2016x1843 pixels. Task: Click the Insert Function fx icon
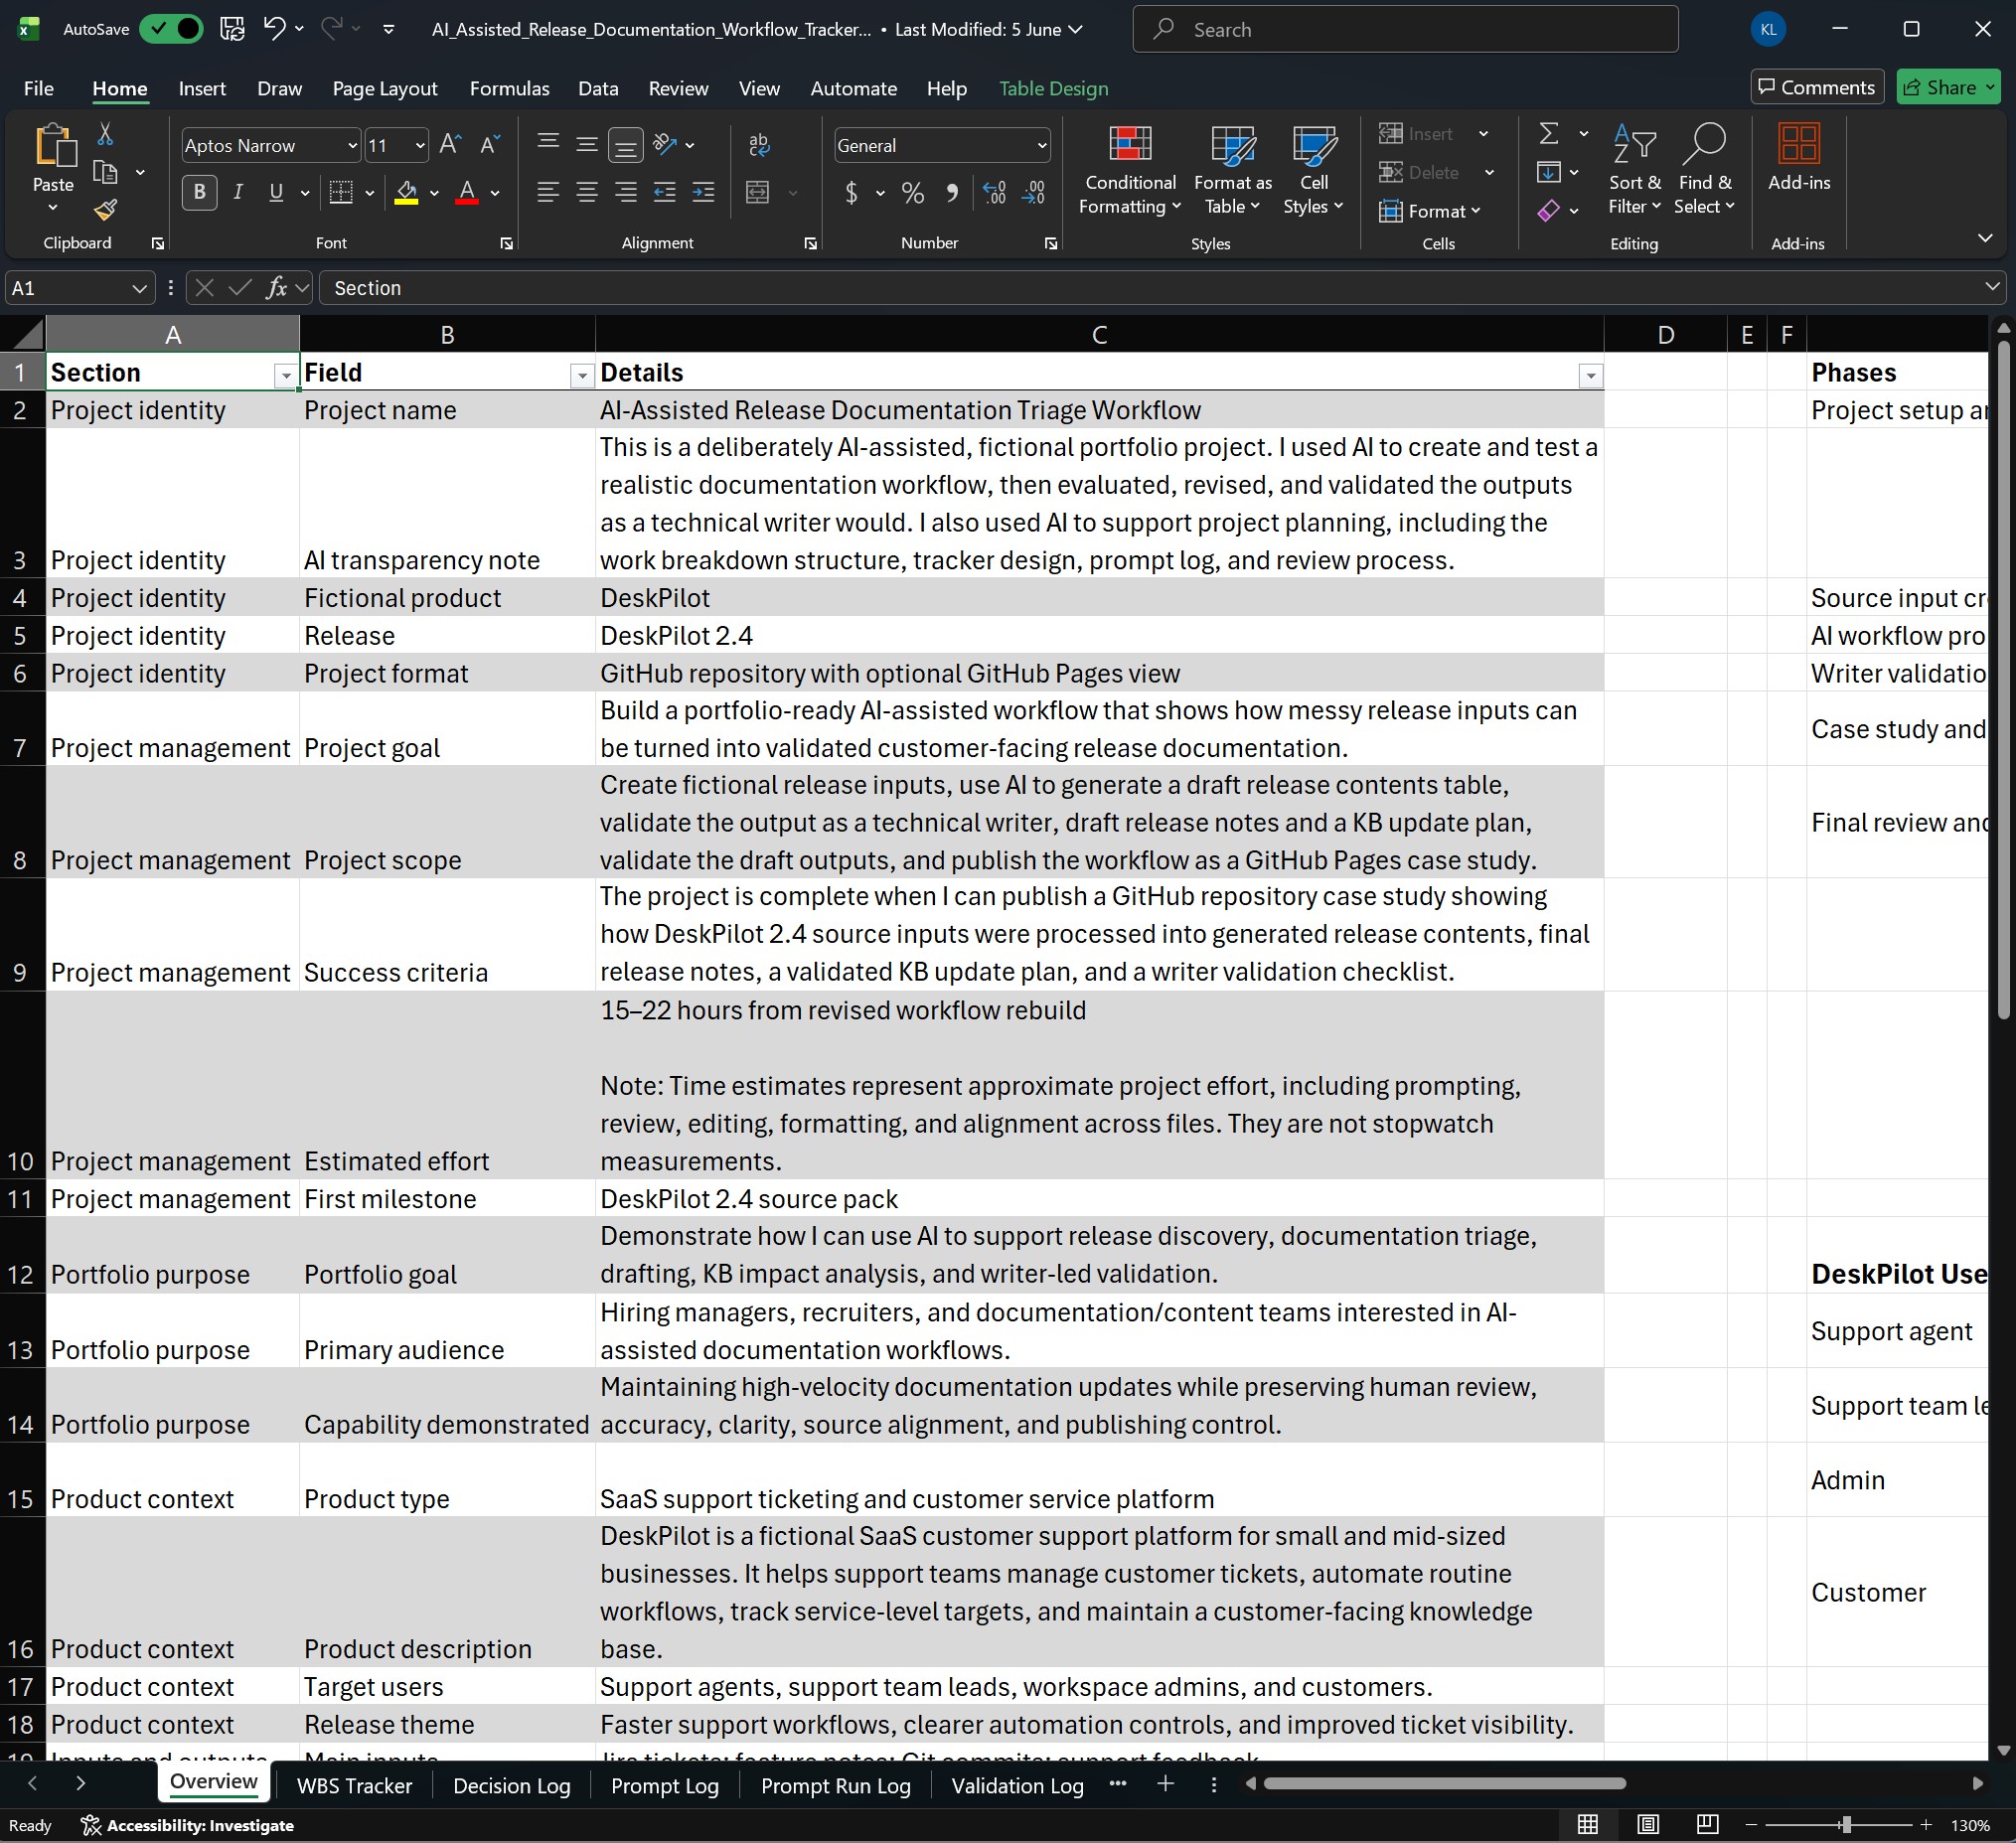(276, 288)
